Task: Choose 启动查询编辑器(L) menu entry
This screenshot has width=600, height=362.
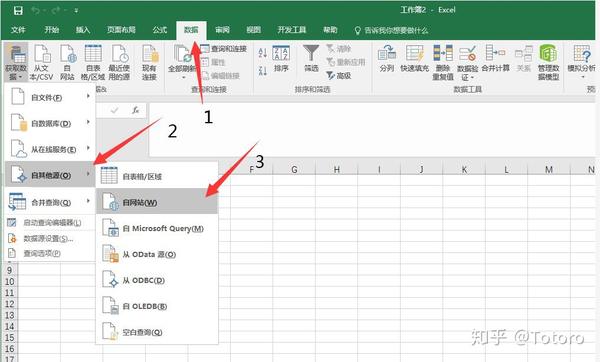Action: pos(50,223)
